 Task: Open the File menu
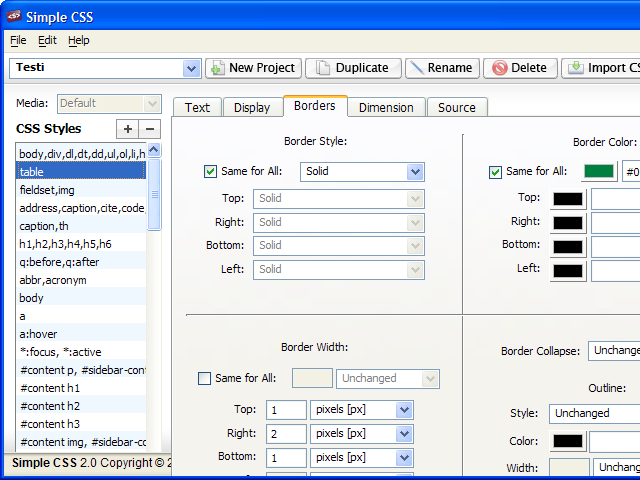pos(18,40)
